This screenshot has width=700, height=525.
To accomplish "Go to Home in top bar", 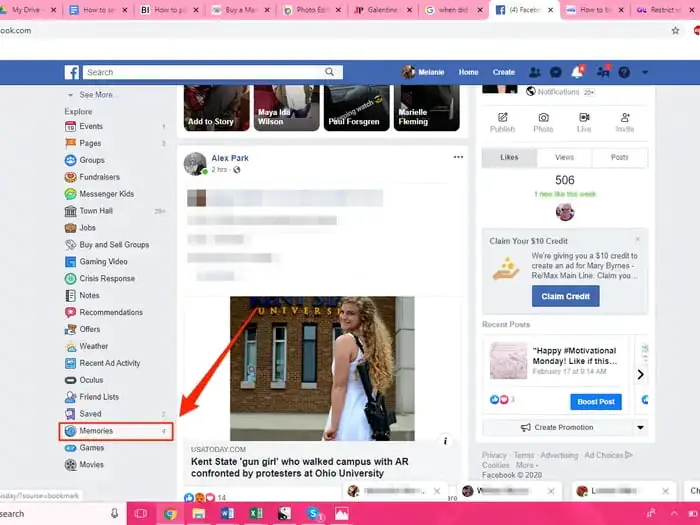I will point(468,72).
